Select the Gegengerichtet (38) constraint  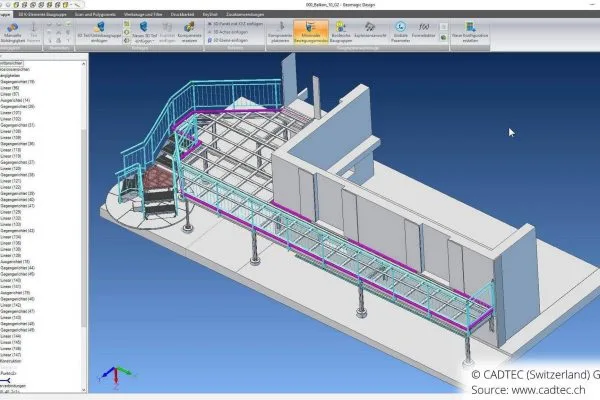coord(18,175)
